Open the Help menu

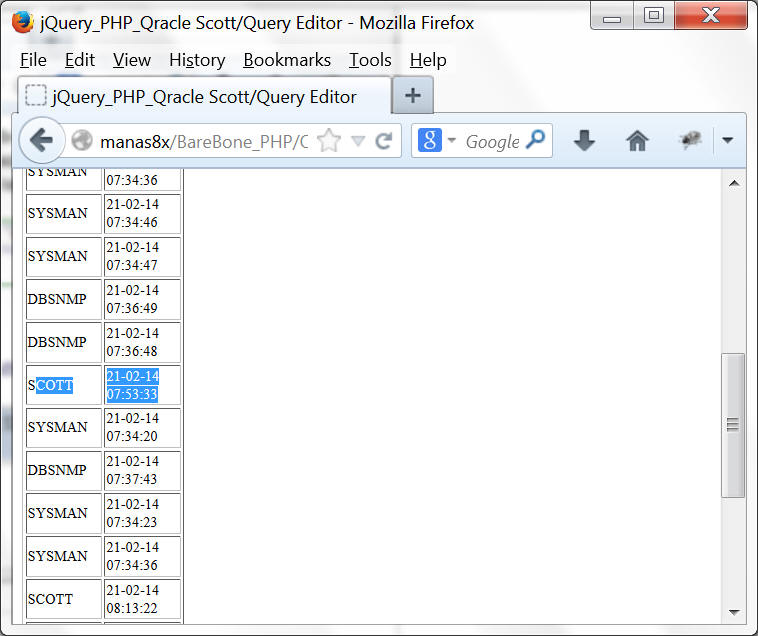pos(428,60)
